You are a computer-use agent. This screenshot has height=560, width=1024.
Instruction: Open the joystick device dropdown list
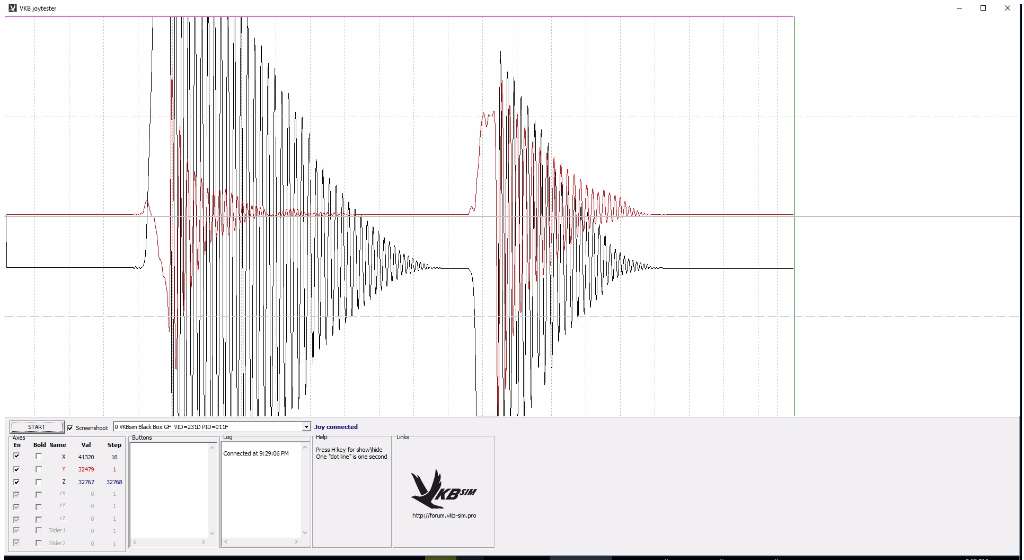[x=306, y=427]
